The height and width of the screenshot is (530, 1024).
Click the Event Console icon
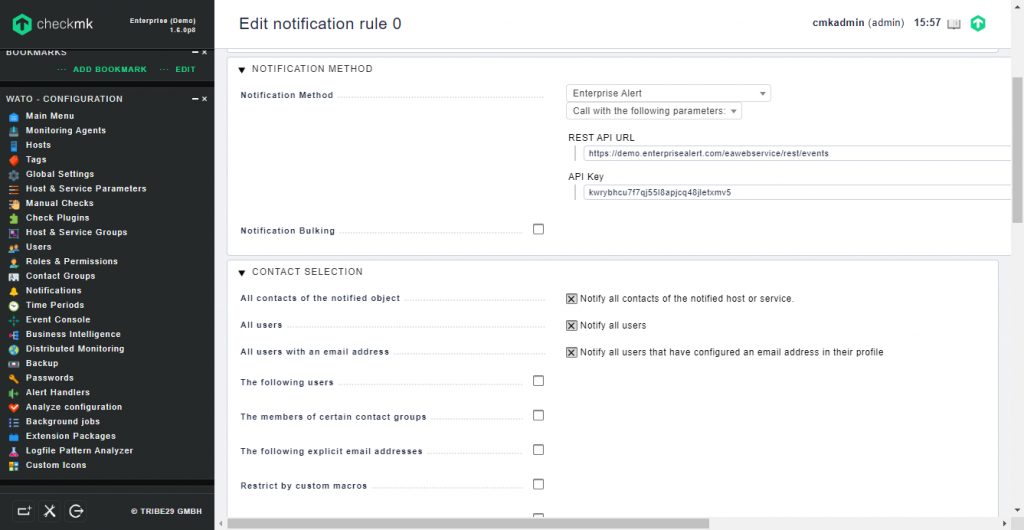pos(14,320)
